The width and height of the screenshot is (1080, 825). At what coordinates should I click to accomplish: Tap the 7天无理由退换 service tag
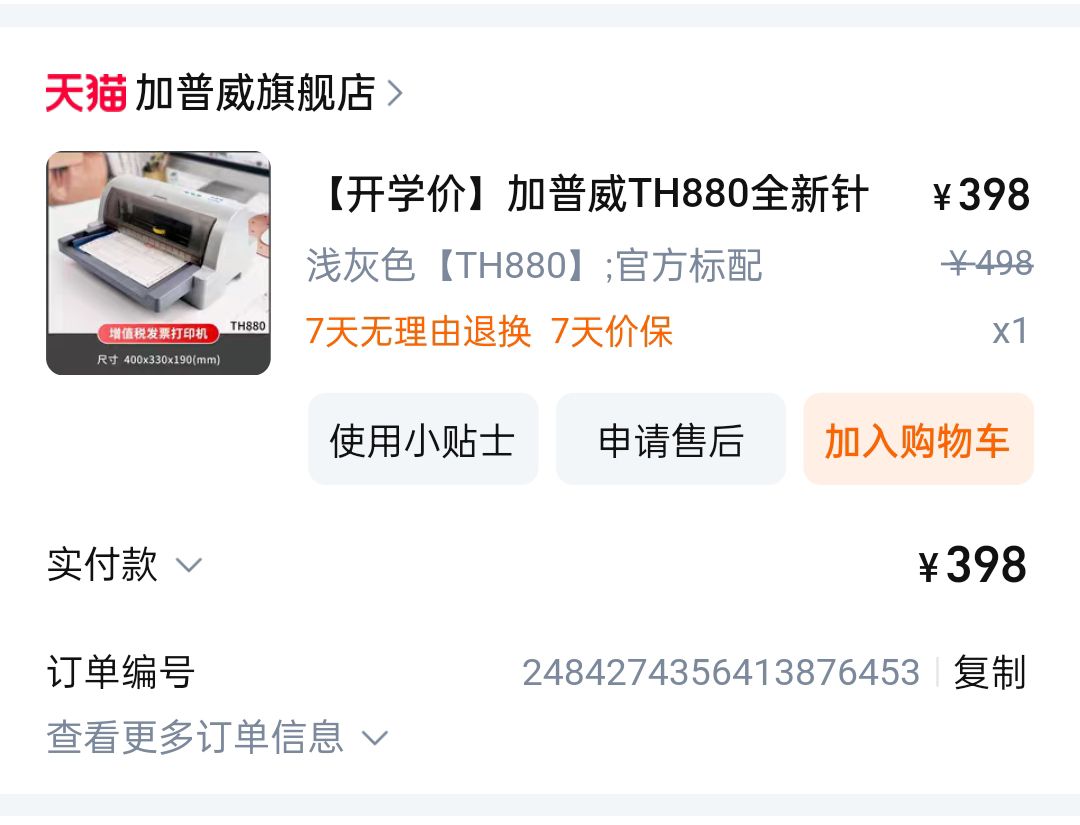pyautogui.click(x=418, y=331)
